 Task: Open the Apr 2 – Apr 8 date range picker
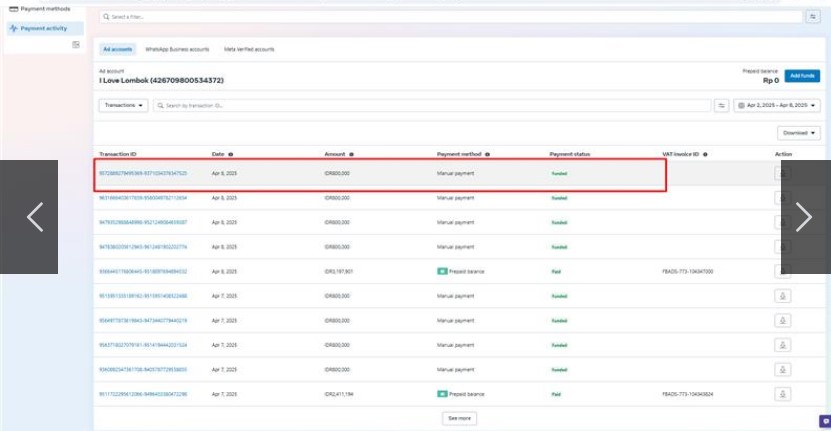(x=778, y=105)
